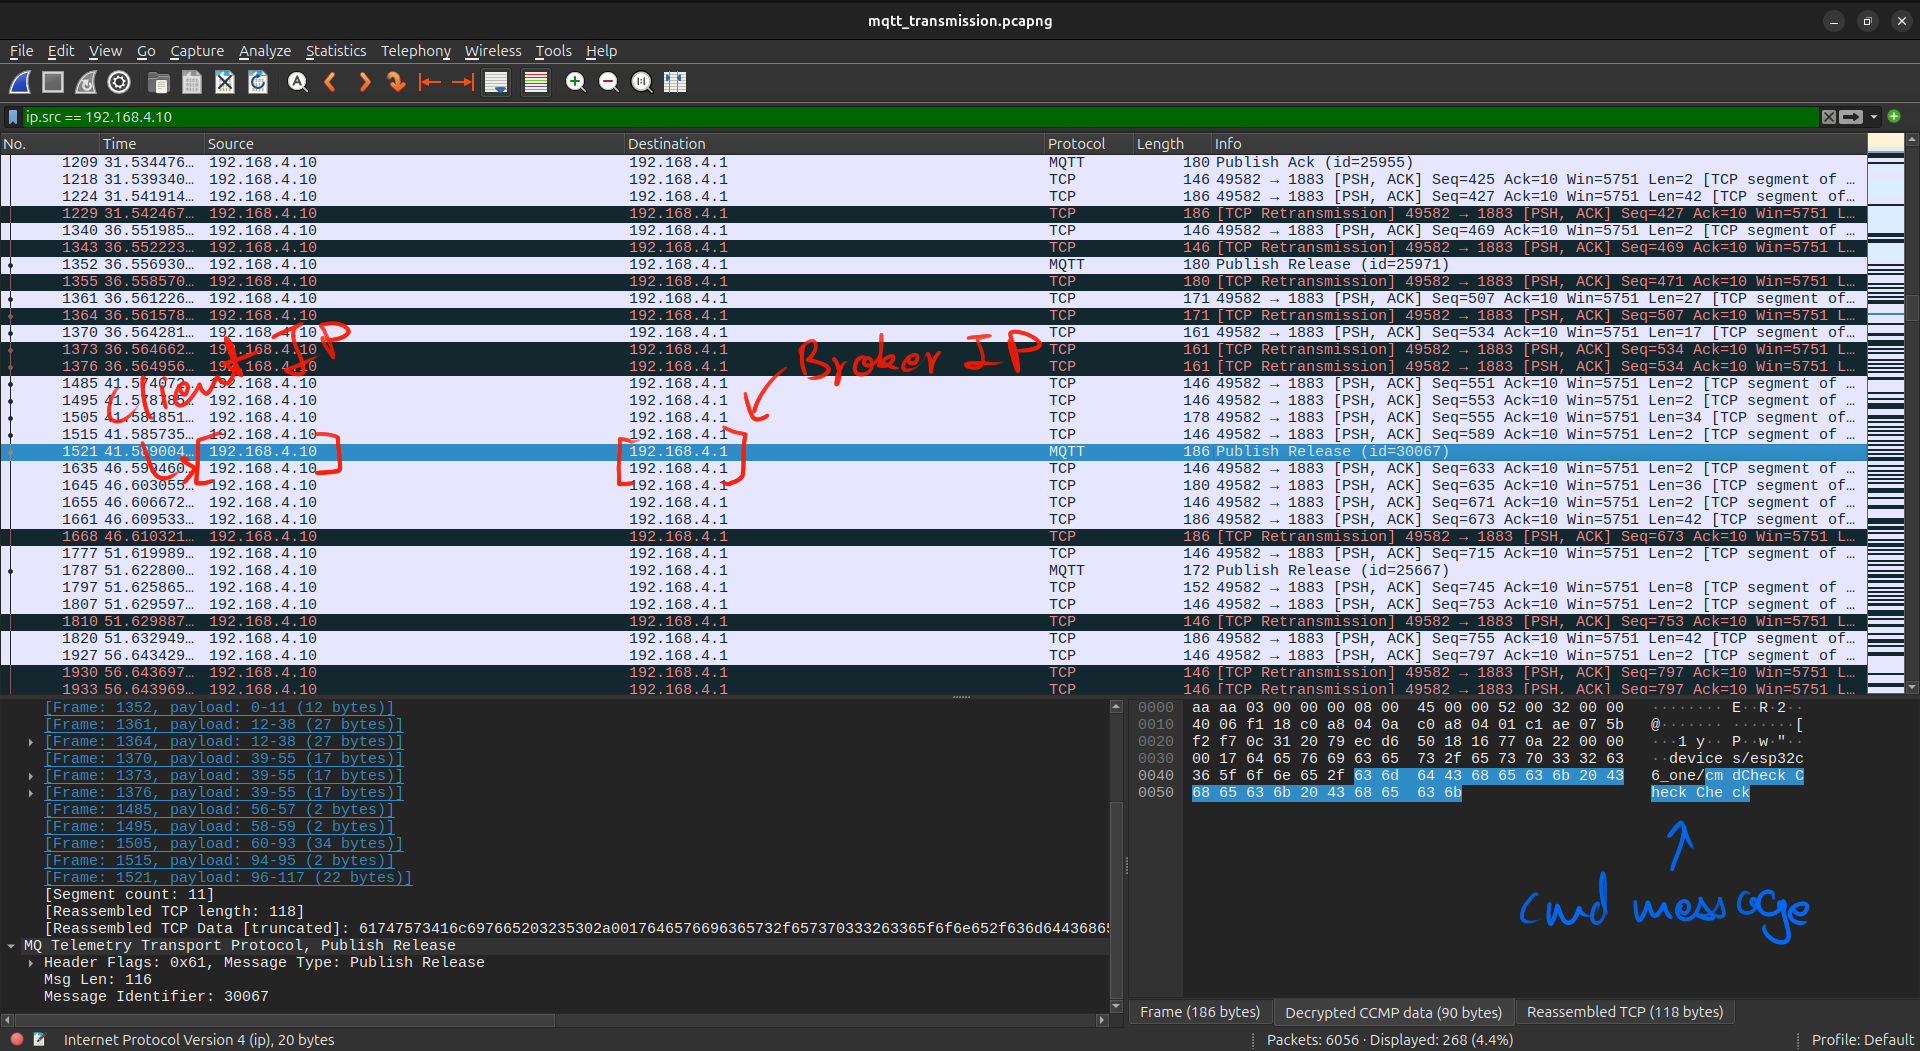Go to specified packet icon
Image resolution: width=1920 pixels, height=1051 pixels.
click(x=397, y=83)
